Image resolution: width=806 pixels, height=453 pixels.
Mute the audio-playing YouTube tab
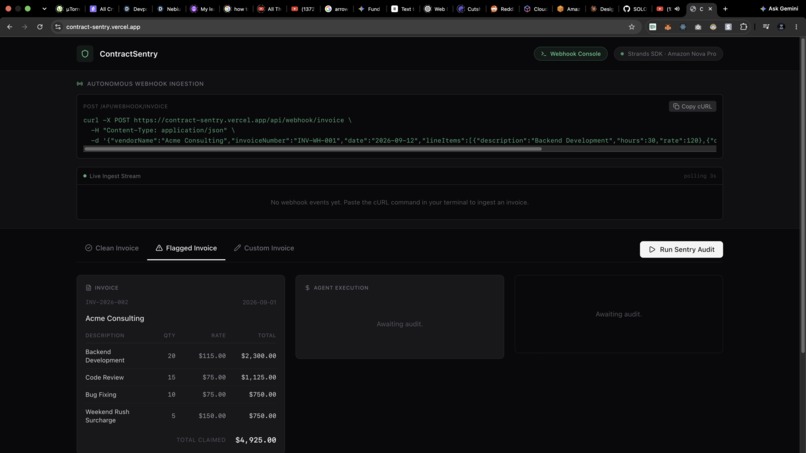pyautogui.click(x=677, y=9)
